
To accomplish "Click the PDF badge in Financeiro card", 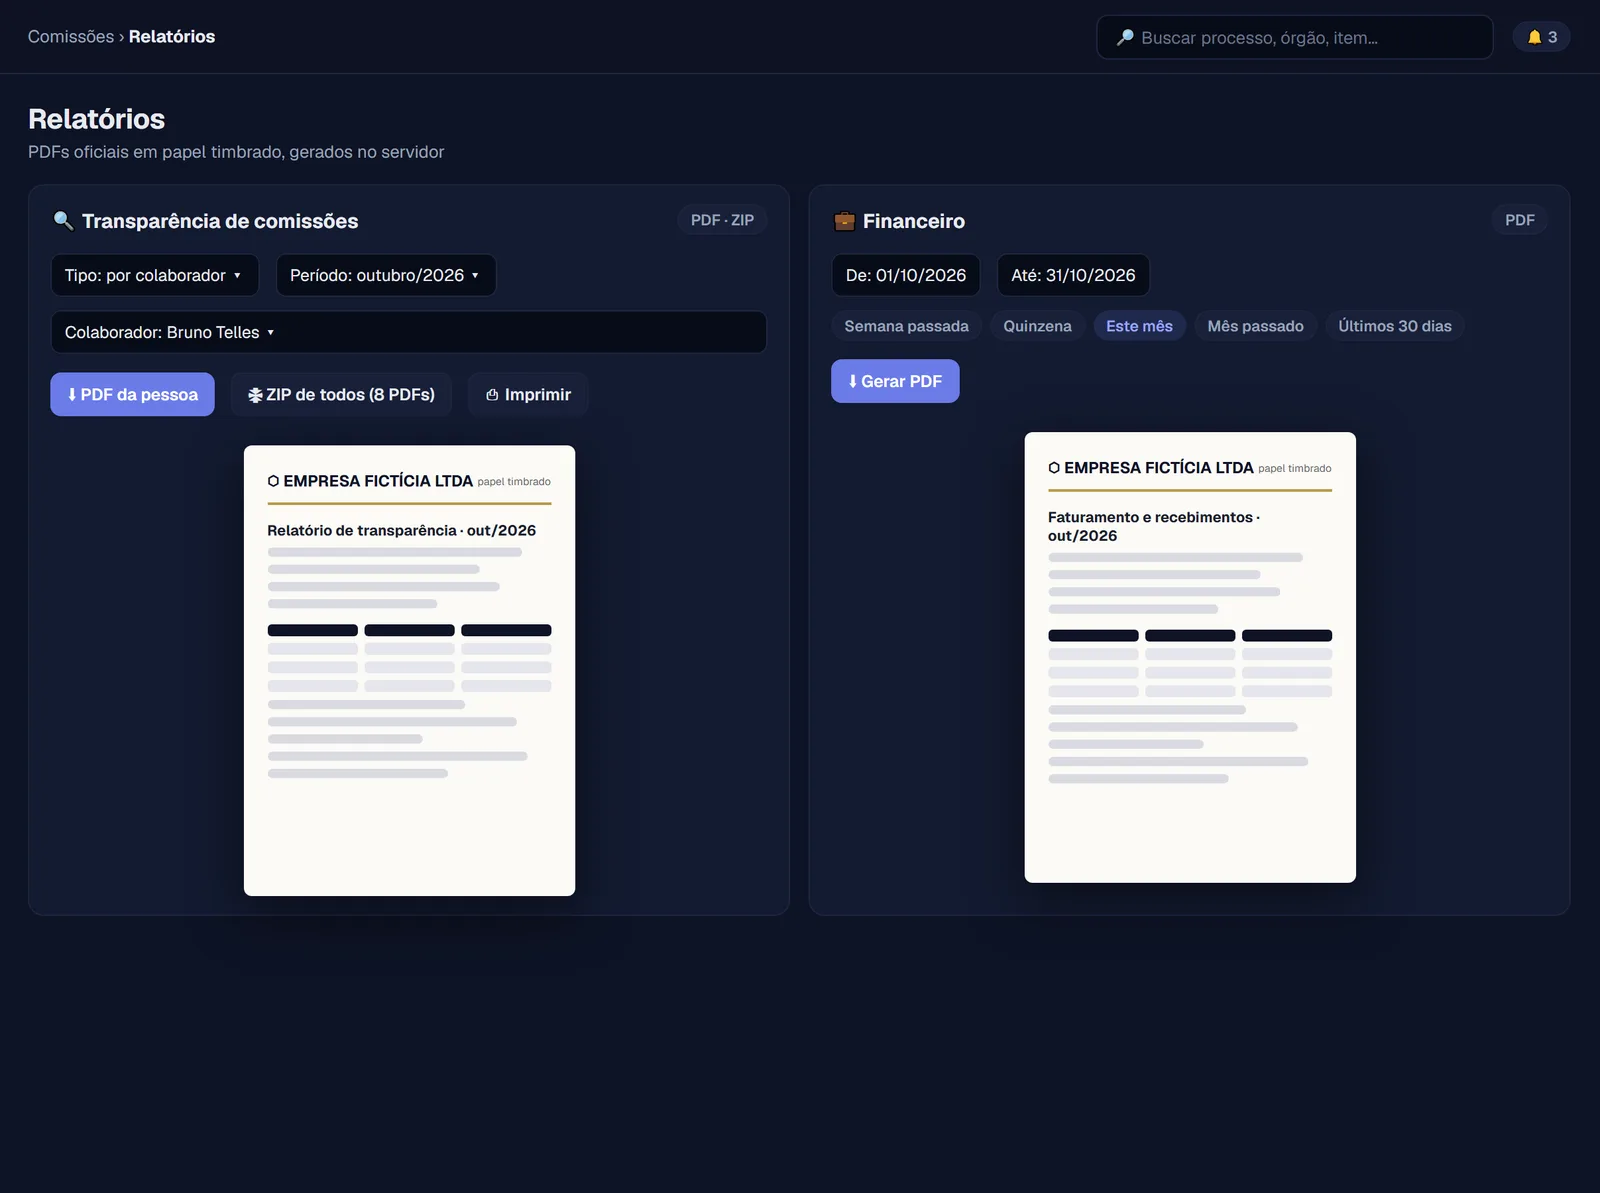I will (x=1520, y=220).
